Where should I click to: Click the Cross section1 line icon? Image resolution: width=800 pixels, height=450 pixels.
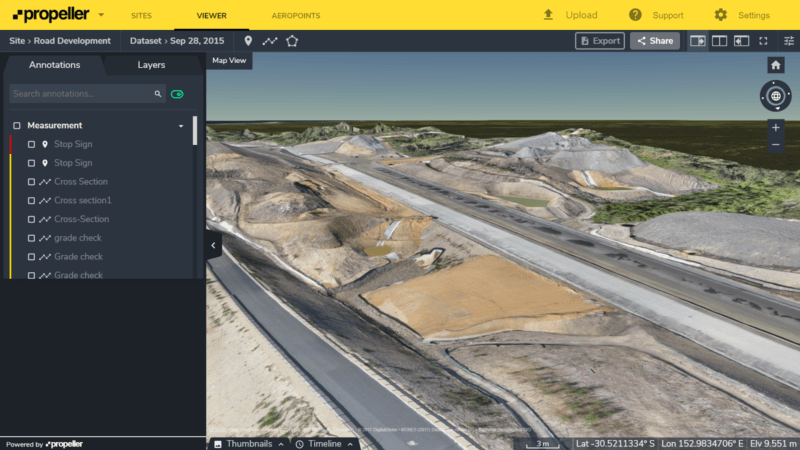pos(45,201)
